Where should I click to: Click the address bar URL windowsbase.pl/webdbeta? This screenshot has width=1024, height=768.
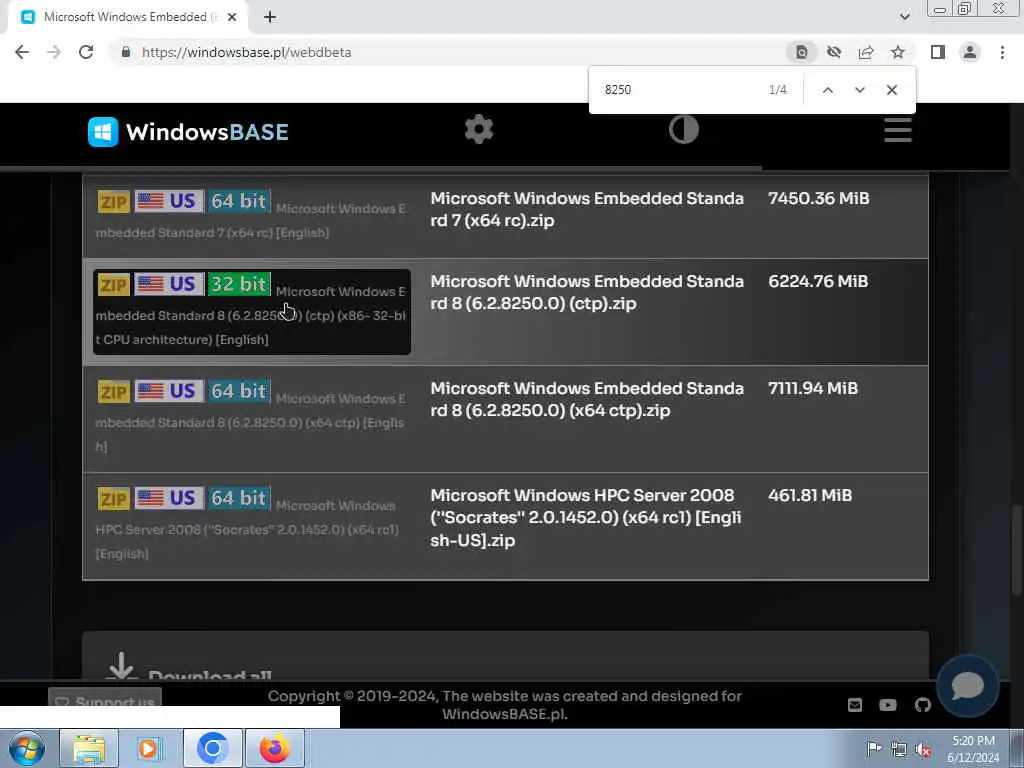tap(247, 52)
